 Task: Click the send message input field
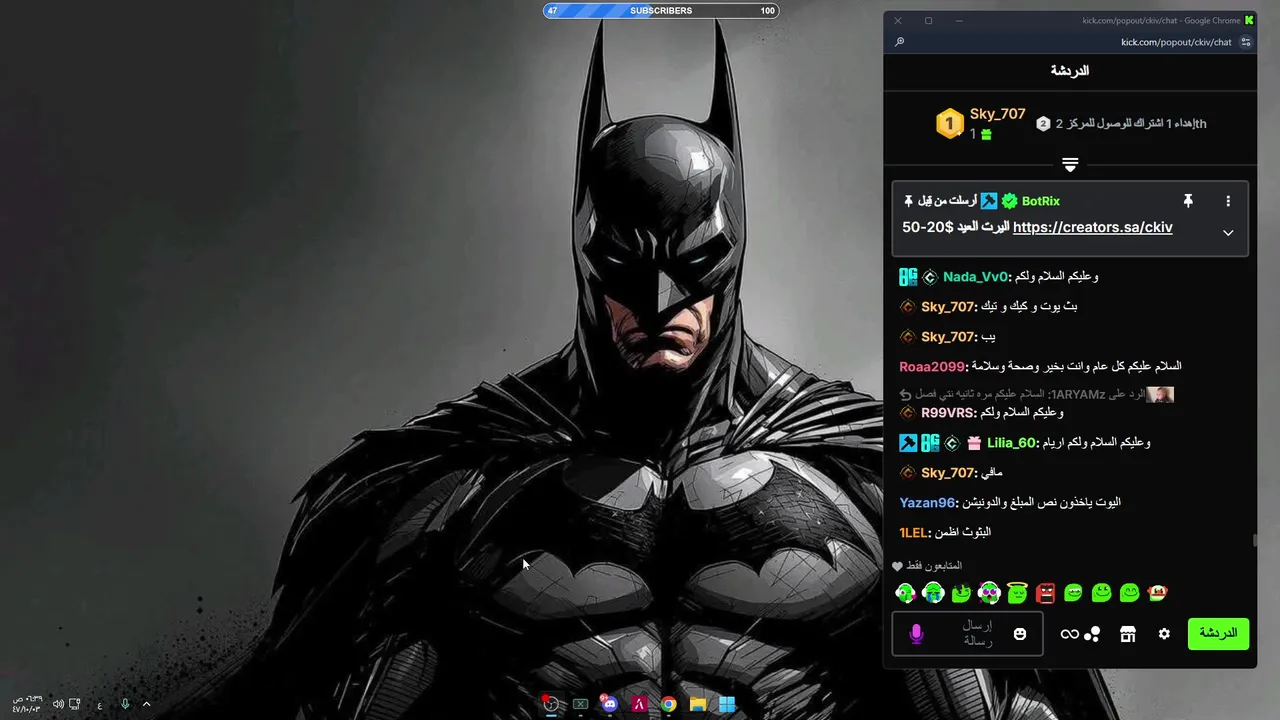[x=967, y=634]
